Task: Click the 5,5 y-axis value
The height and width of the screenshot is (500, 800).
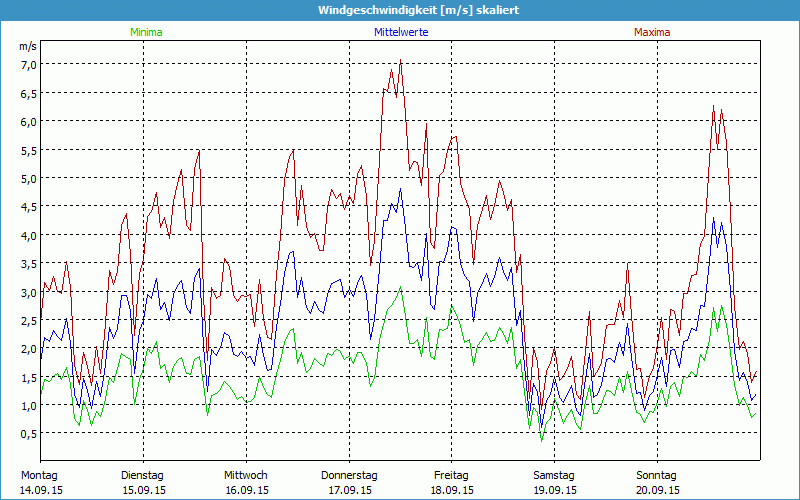Action: pyautogui.click(x=29, y=150)
